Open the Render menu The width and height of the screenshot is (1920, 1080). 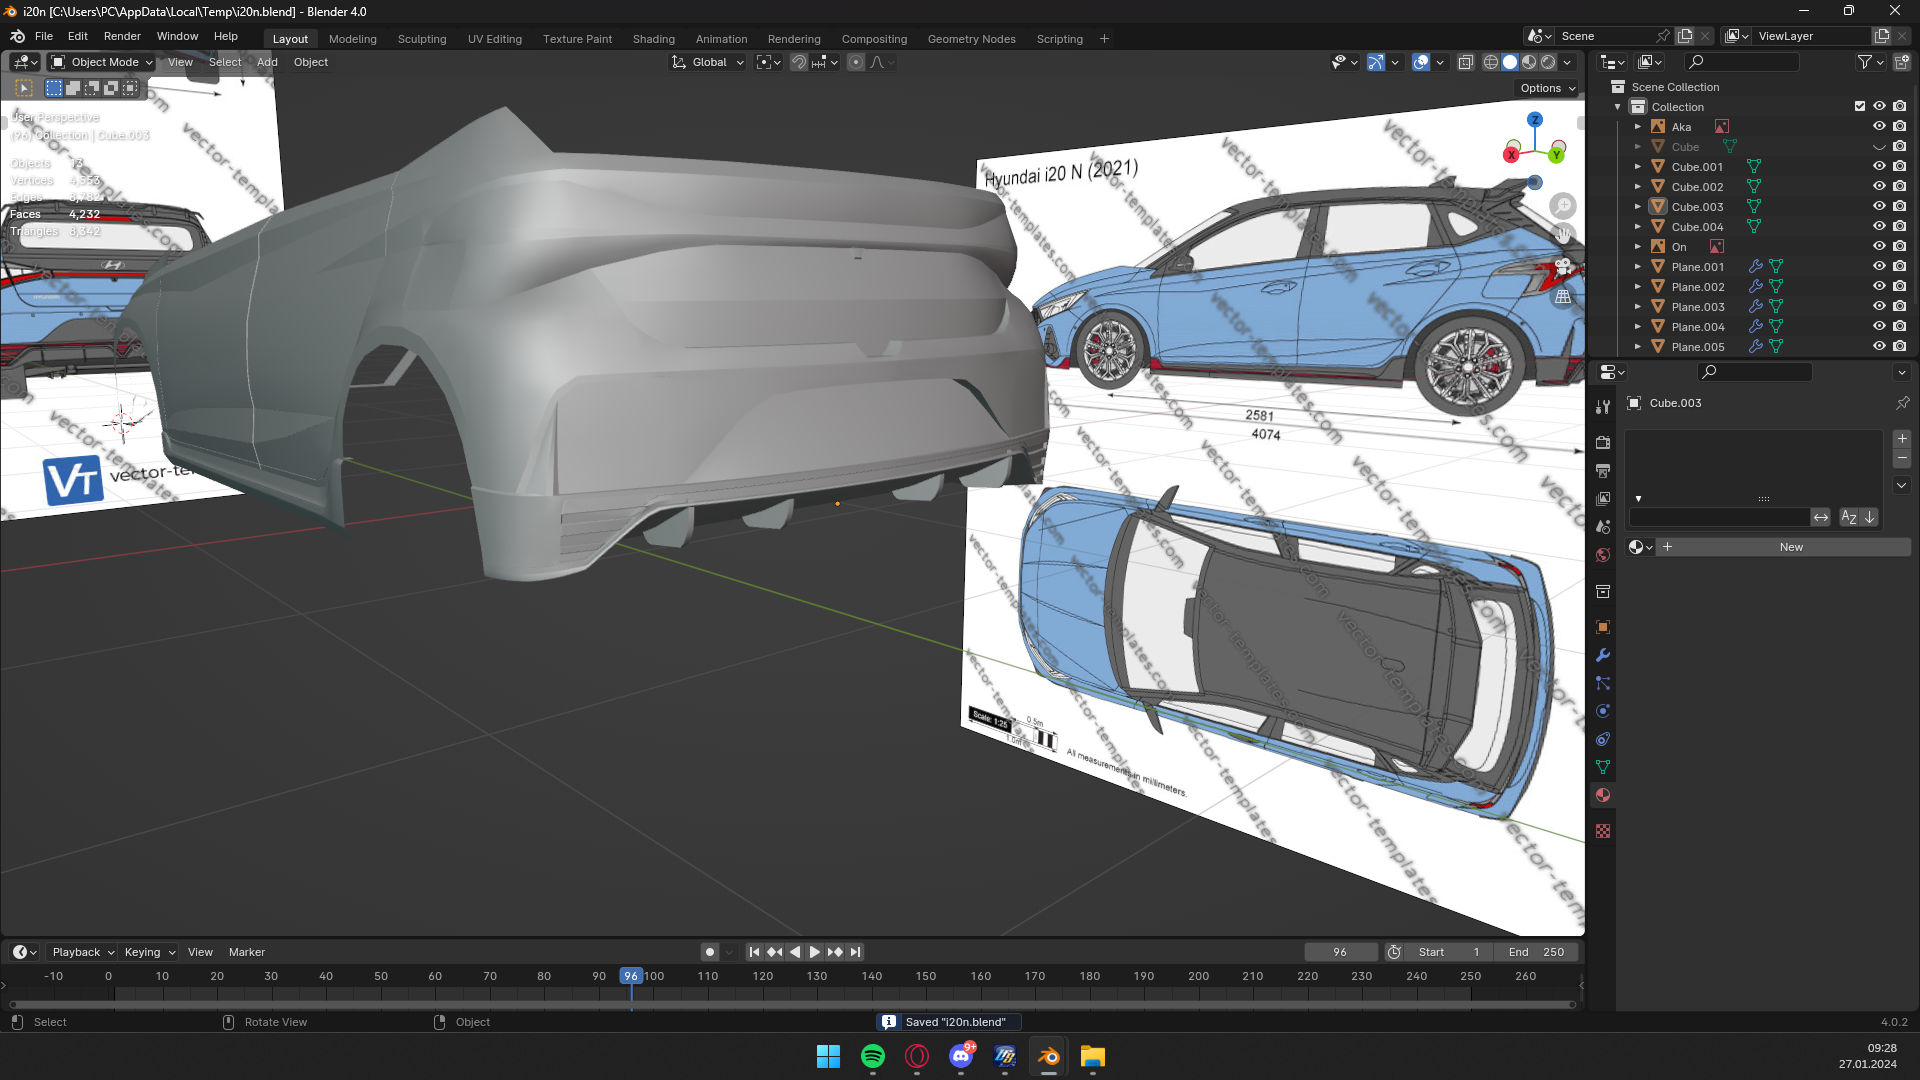[x=122, y=36]
